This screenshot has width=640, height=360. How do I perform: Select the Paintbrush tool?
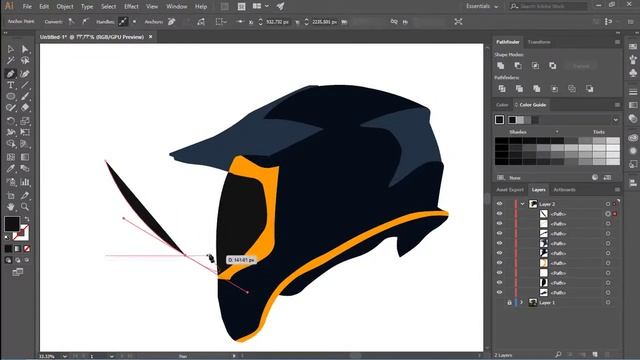click(25, 96)
